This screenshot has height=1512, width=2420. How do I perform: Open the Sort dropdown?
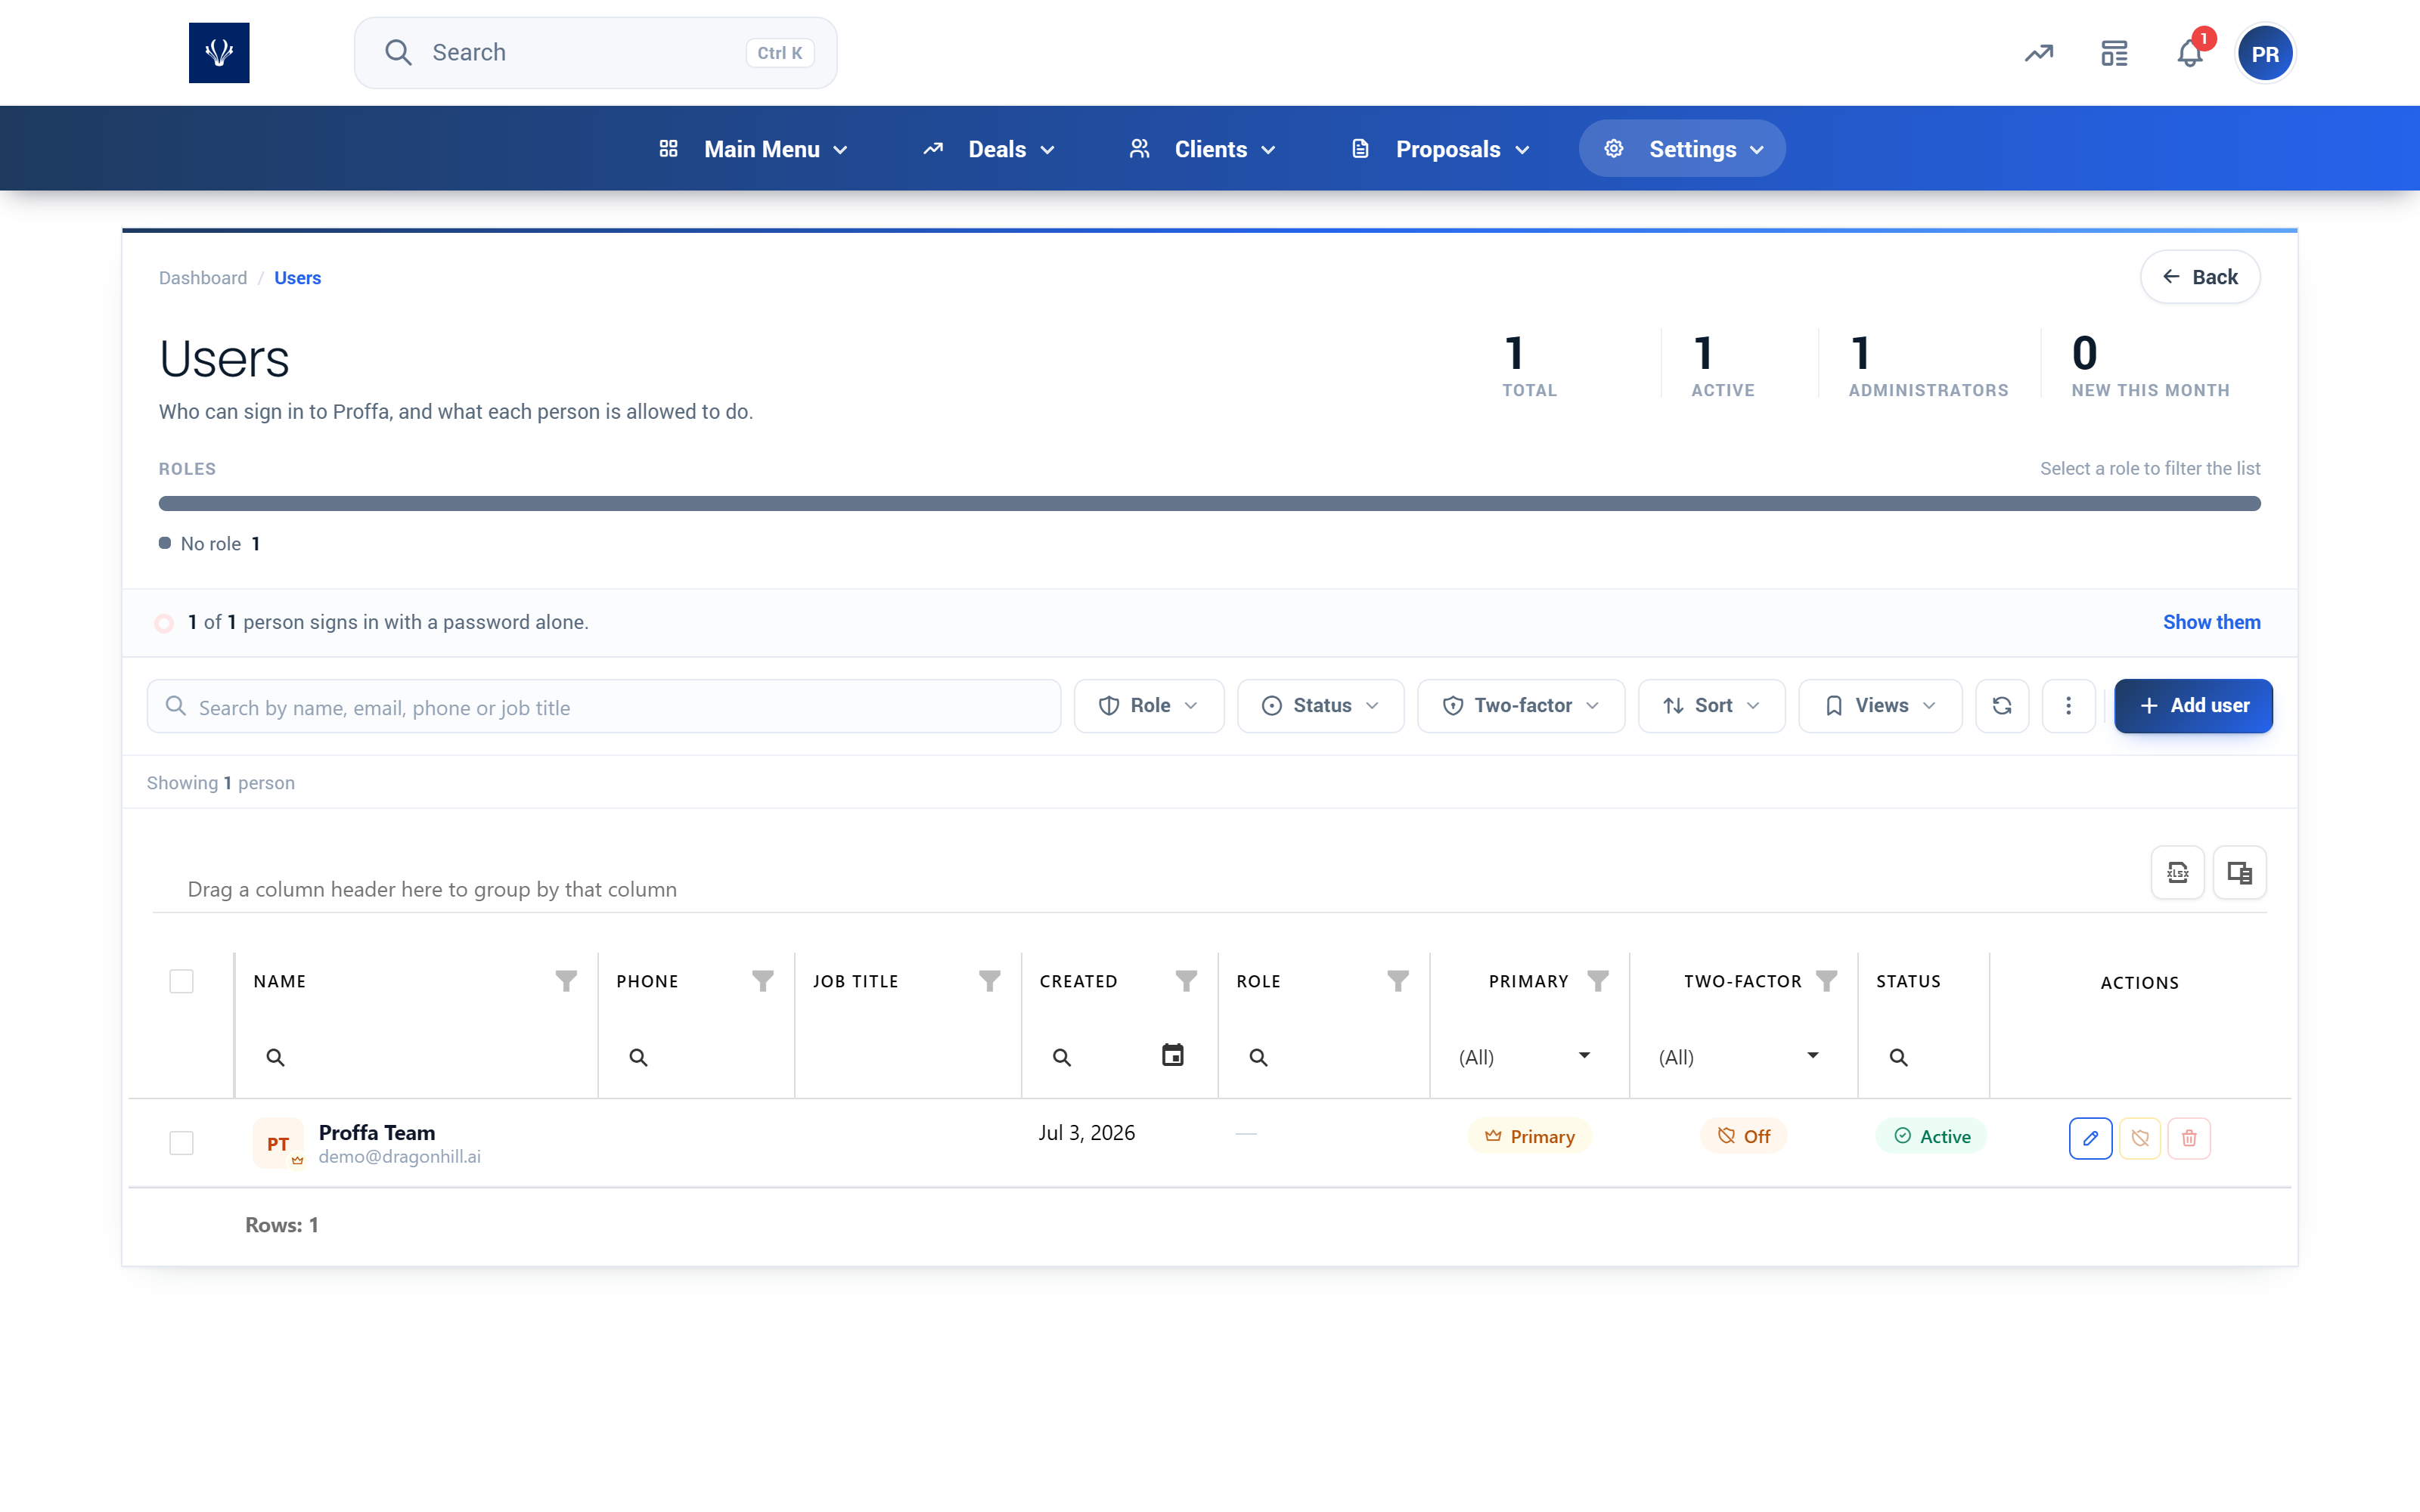coord(1712,706)
